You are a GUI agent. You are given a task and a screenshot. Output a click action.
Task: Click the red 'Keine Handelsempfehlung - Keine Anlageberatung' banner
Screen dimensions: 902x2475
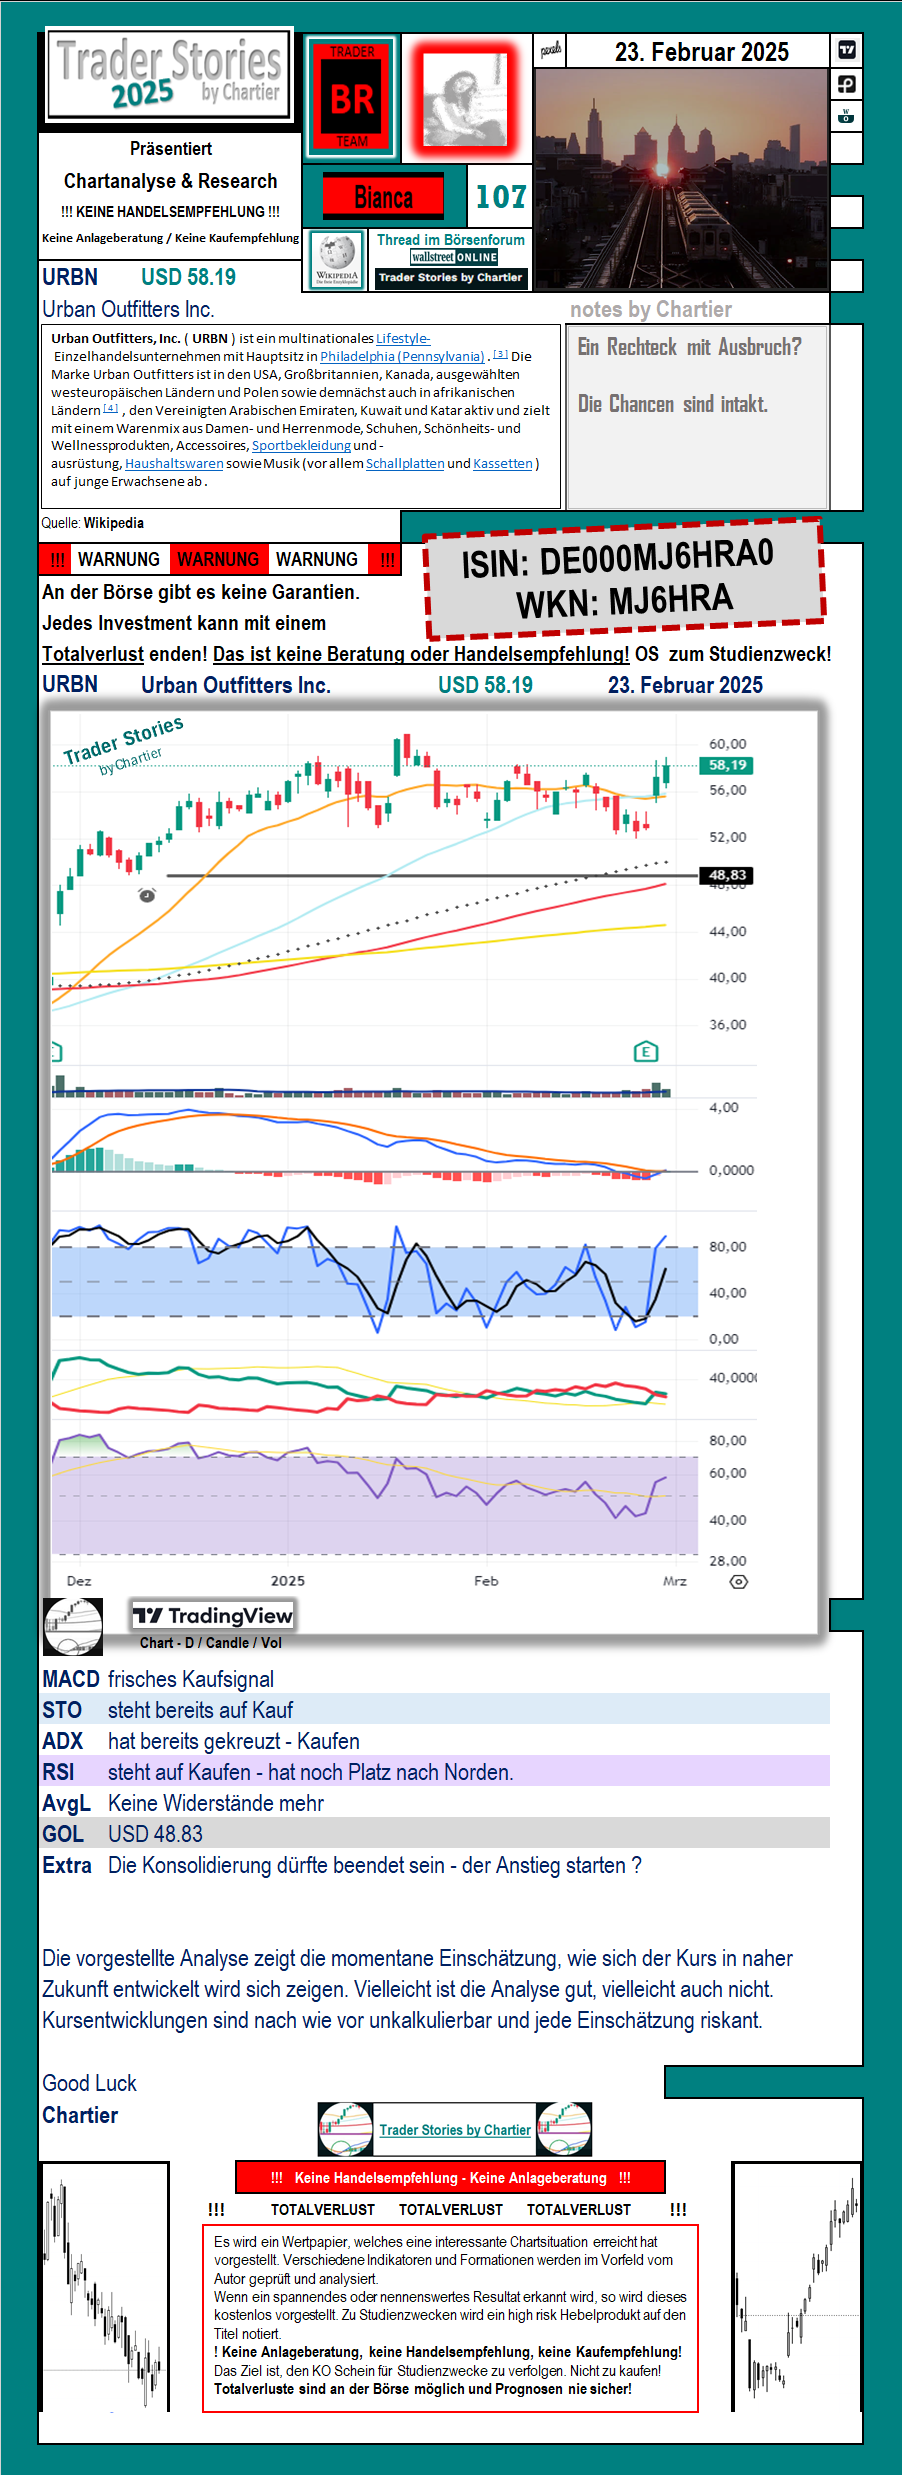(x=450, y=2178)
